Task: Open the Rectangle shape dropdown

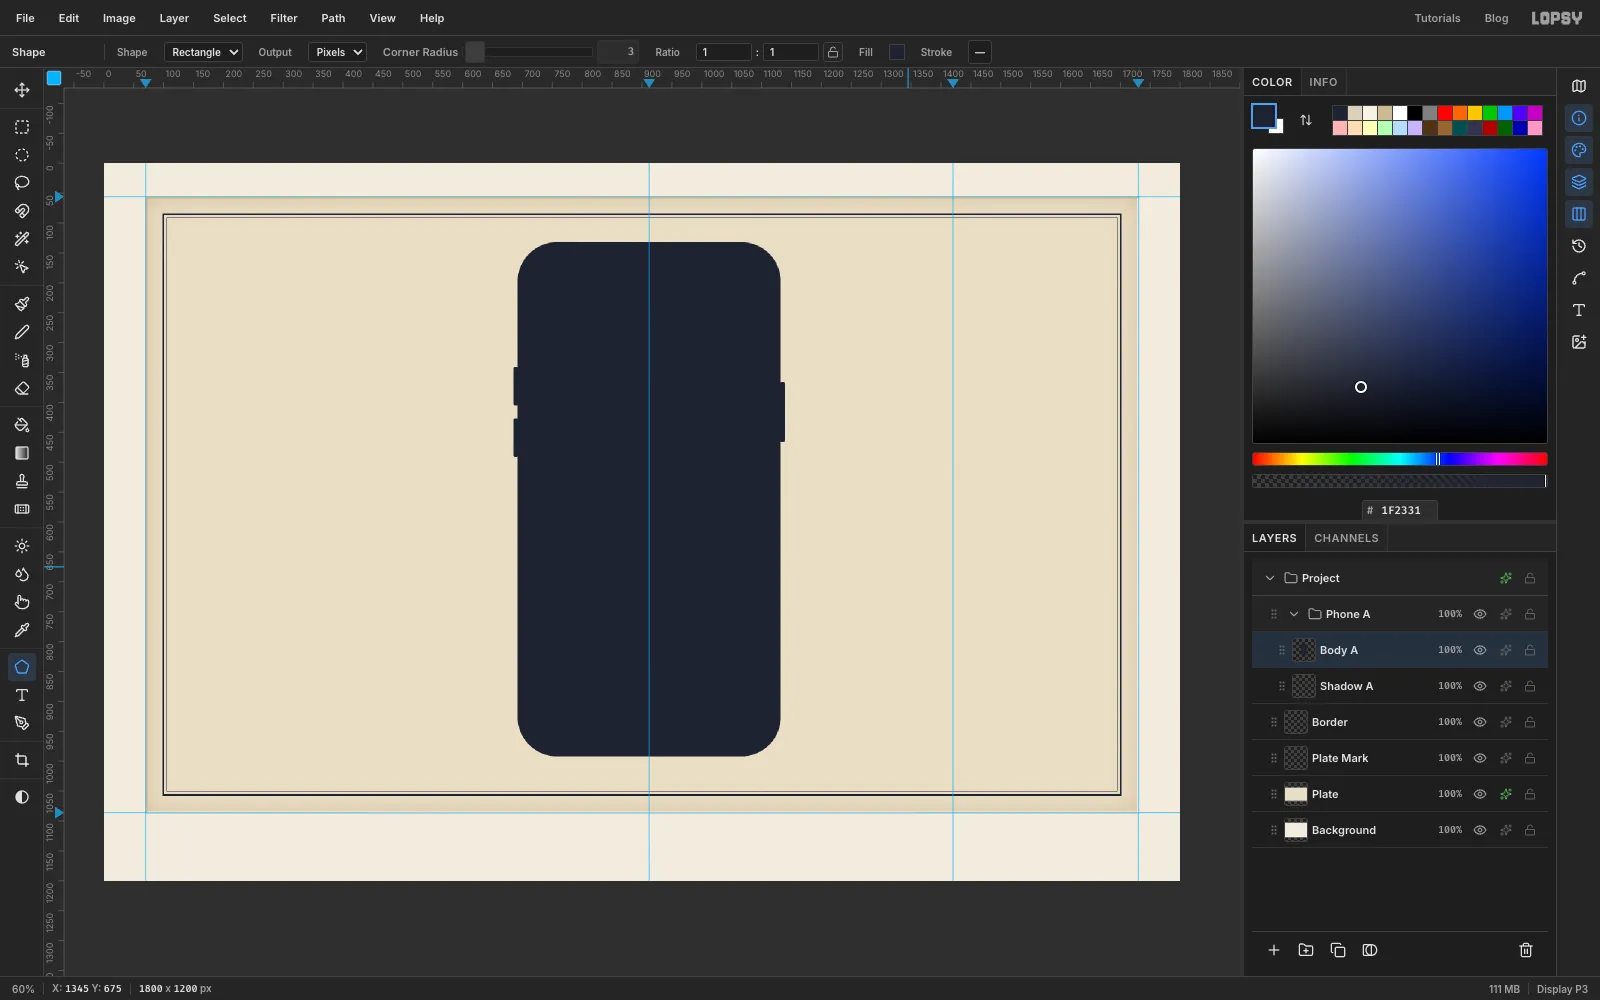Action: 203,52
